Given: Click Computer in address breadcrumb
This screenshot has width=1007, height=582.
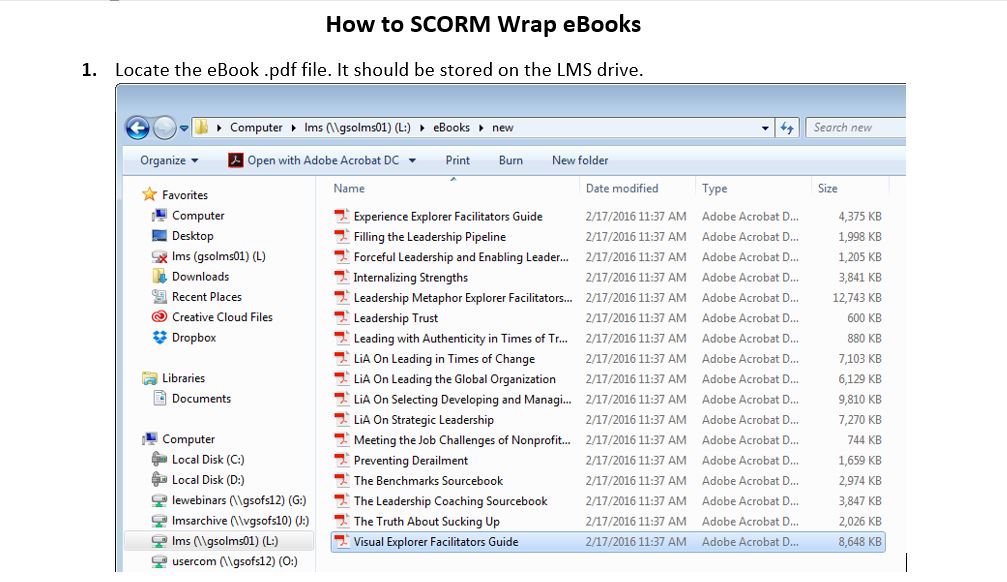Looking at the screenshot, I should coord(256,127).
